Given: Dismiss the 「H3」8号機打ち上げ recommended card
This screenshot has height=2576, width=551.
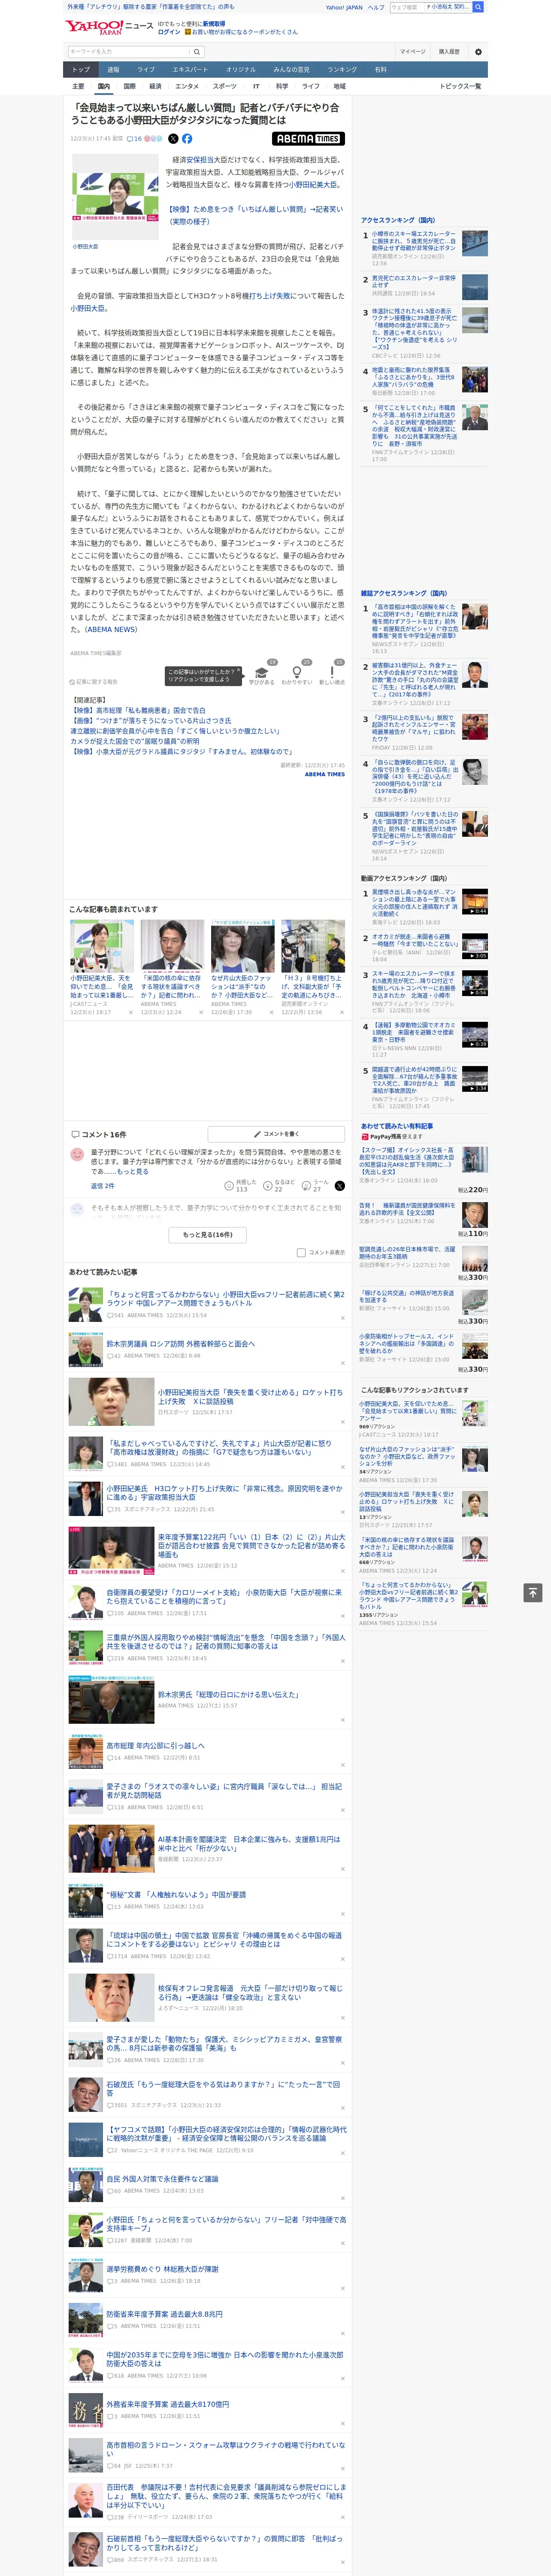Looking at the screenshot, I should click(341, 1012).
